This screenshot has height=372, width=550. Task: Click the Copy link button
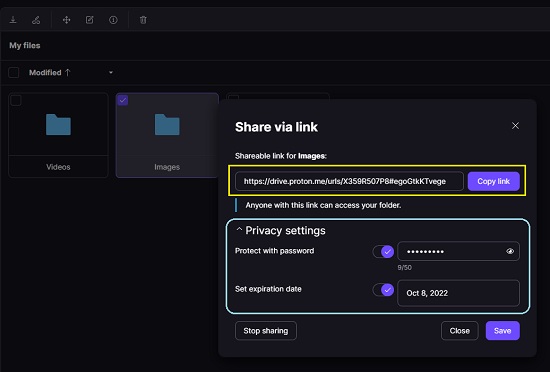pos(493,181)
